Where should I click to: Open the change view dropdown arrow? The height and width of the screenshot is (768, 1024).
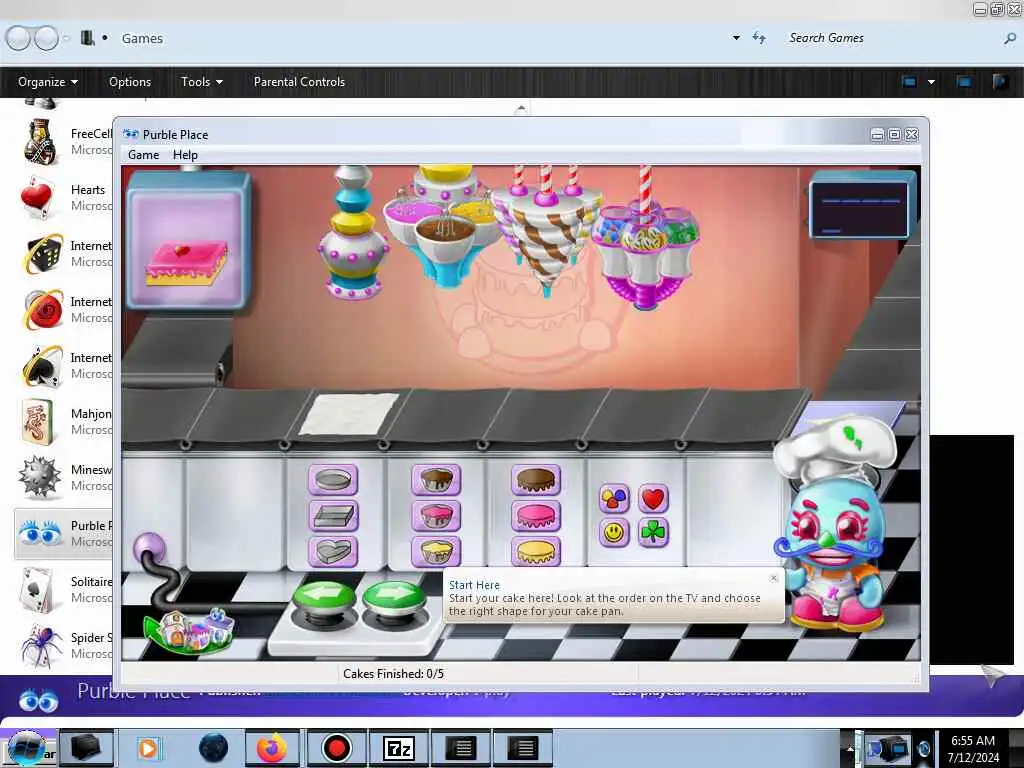931,82
